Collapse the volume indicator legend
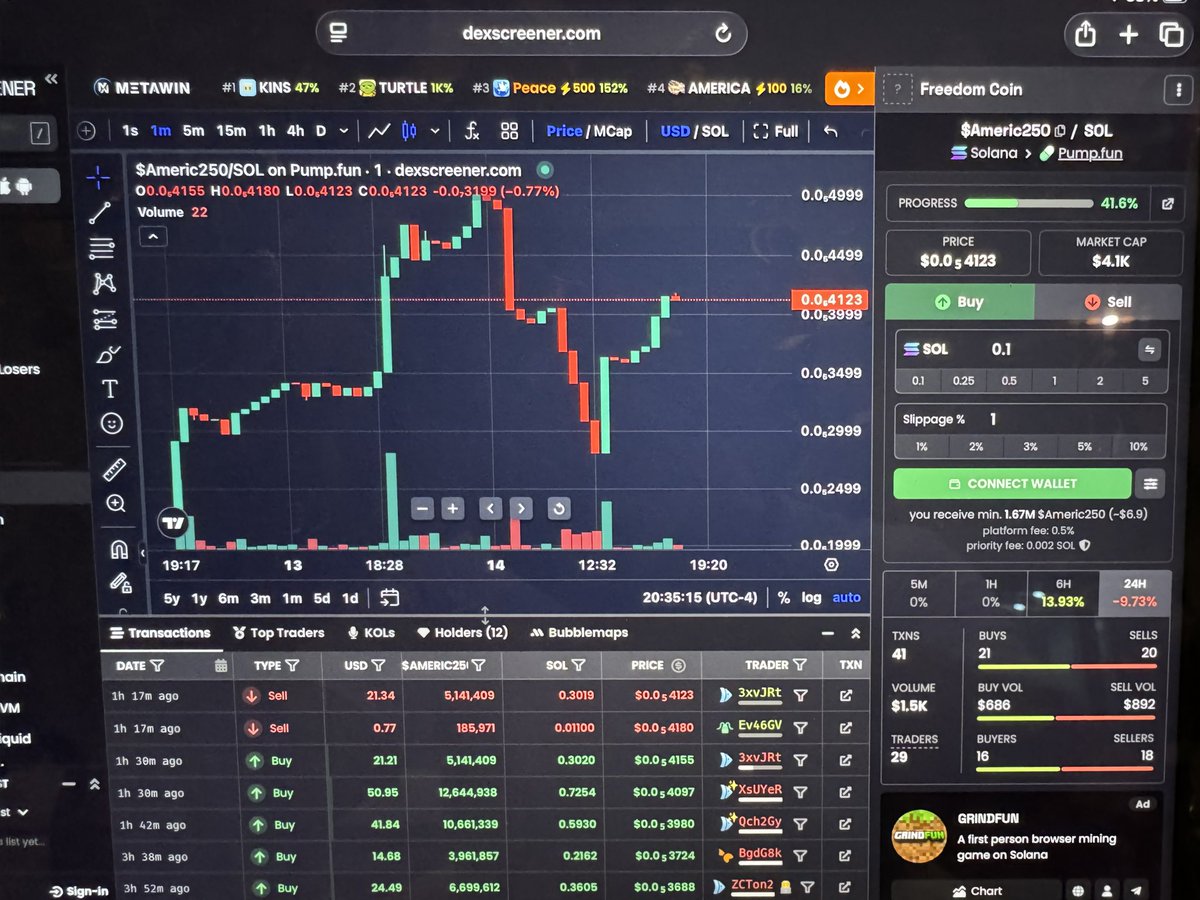 pyautogui.click(x=153, y=237)
